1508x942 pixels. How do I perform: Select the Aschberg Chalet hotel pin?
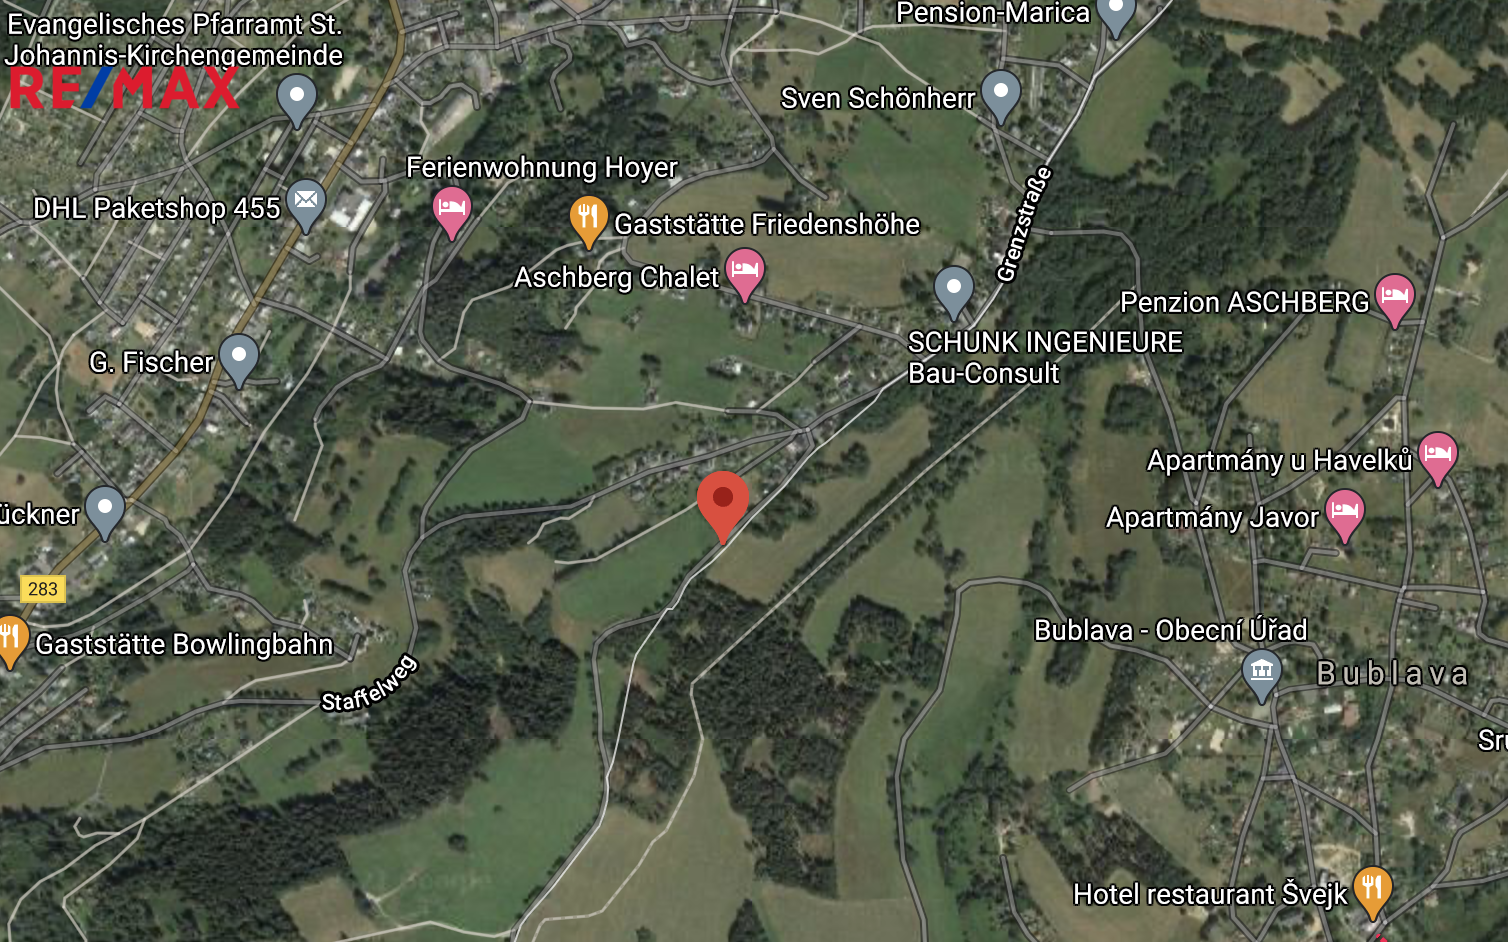point(744,273)
